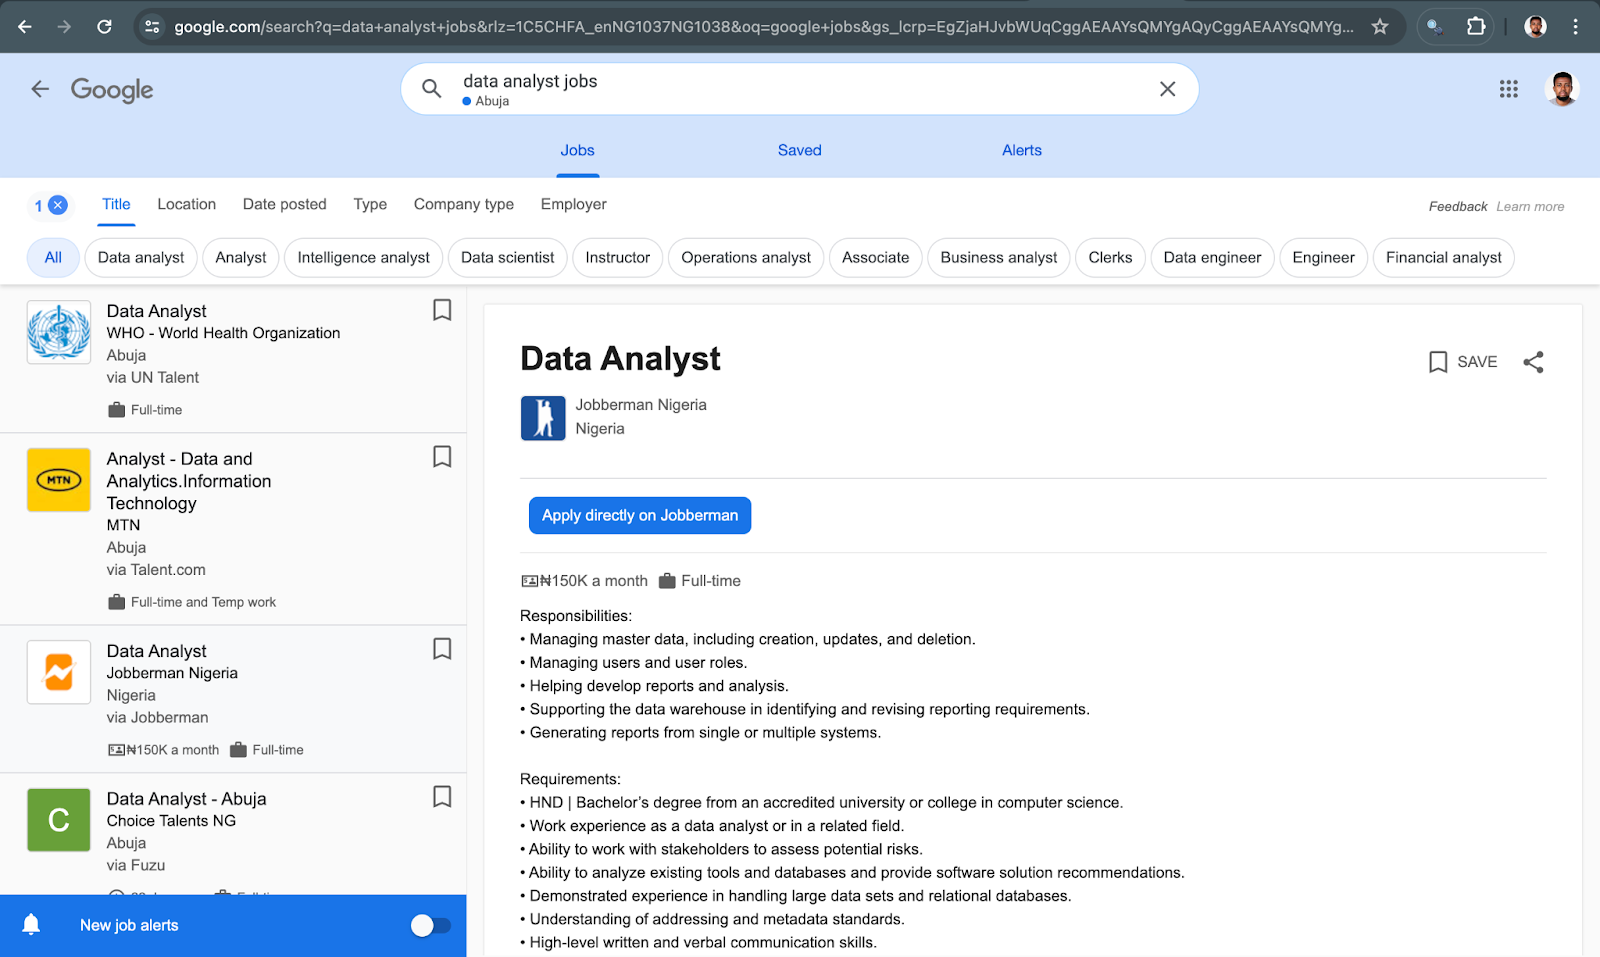
Task: Open the Google apps grid
Action: pos(1508,89)
